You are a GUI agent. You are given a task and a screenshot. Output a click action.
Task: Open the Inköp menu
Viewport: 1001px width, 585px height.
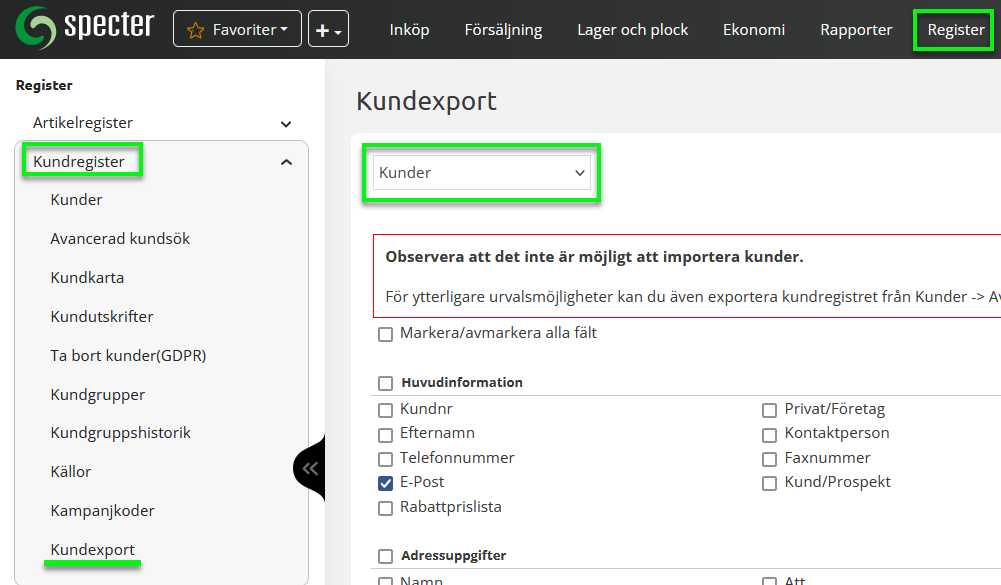[x=409, y=30]
